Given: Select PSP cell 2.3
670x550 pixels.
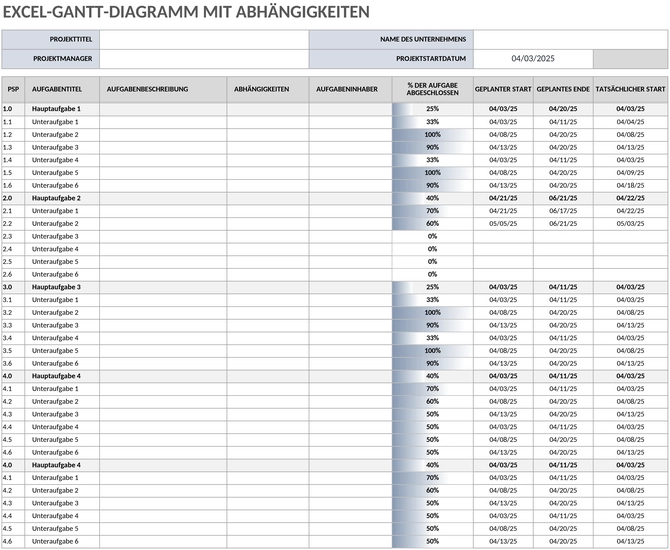Looking at the screenshot, I should pos(13,236).
